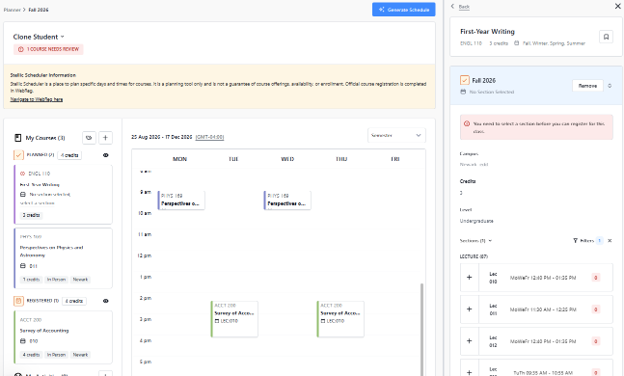Click the Registered group calendar icon

[18, 301]
